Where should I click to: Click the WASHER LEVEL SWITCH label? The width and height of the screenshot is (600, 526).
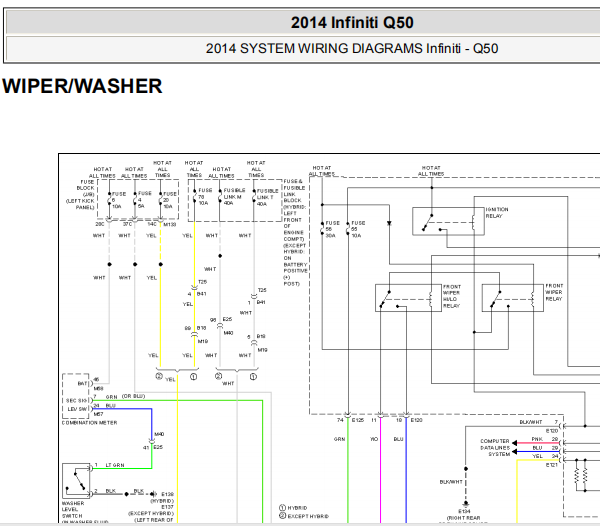coord(73,510)
